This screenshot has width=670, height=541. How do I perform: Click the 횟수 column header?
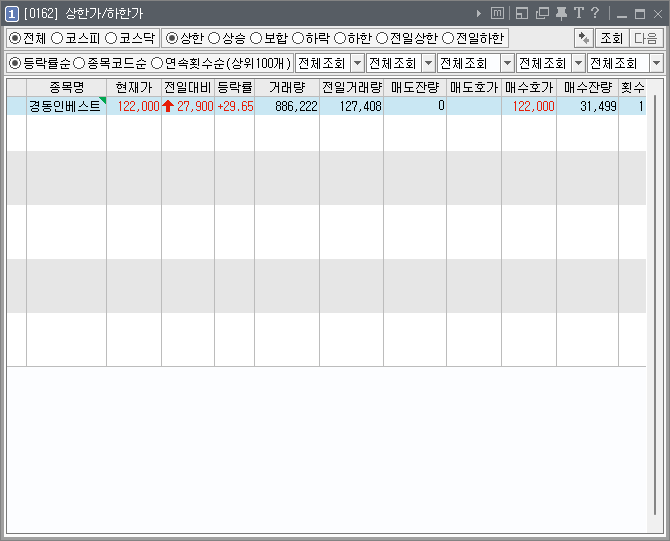pyautogui.click(x=632, y=88)
